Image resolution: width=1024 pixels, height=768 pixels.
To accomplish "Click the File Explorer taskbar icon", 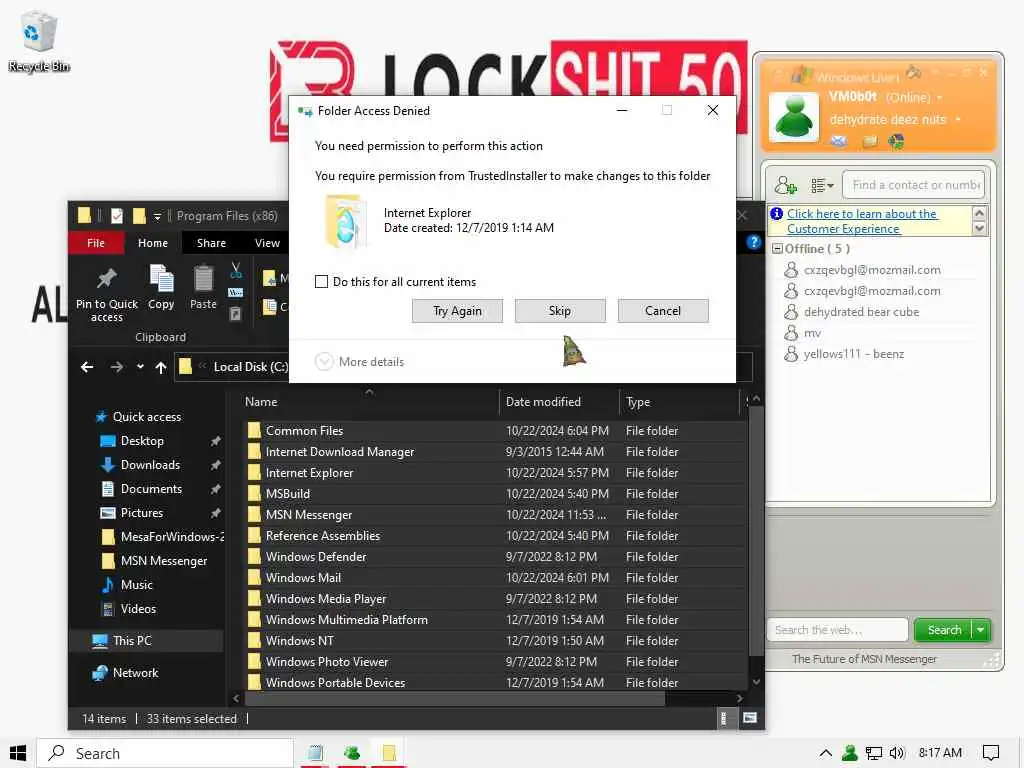I will click(x=389, y=753).
